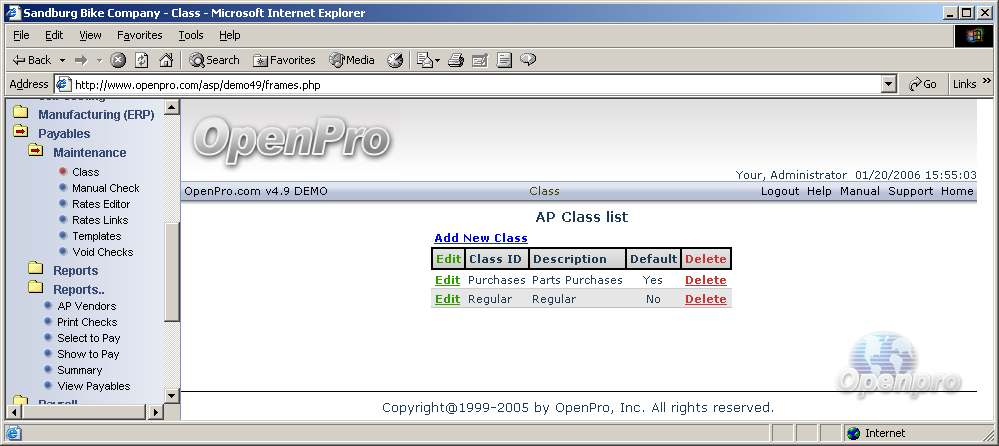The image size is (999, 446).
Task: Open the Search toolbar button
Action: point(214,60)
